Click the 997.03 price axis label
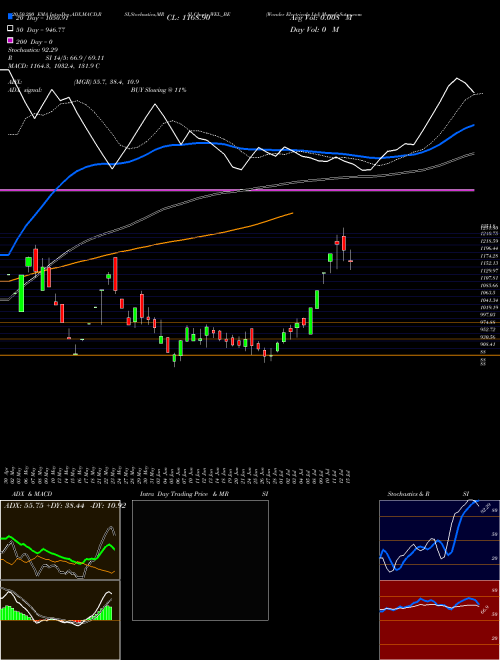 (489, 314)
